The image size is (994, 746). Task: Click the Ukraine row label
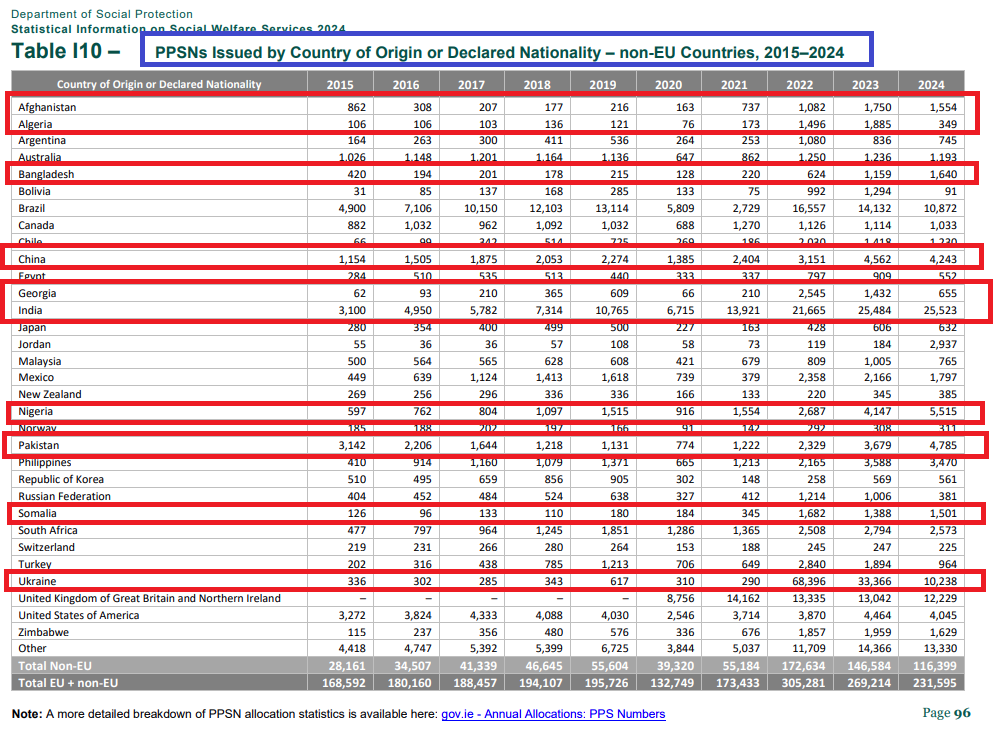37,581
